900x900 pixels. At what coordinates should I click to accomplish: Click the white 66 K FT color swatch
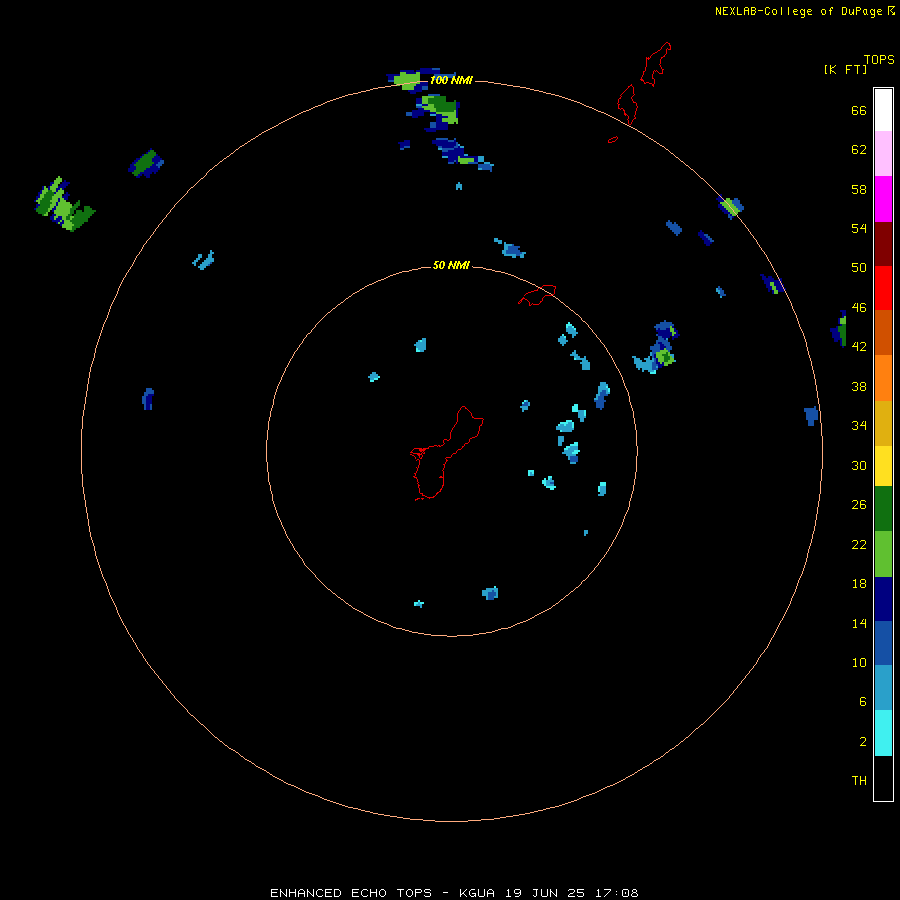coord(883,110)
